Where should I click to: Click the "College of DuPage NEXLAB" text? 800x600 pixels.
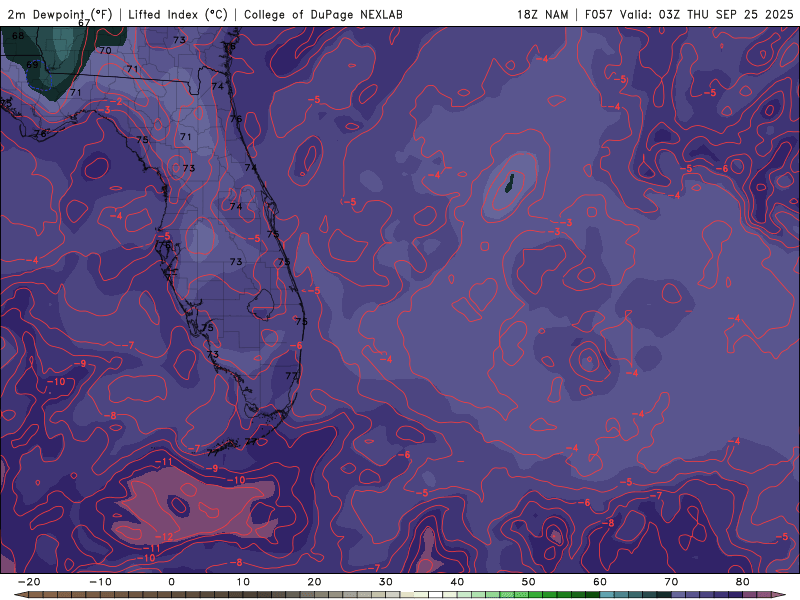[x=323, y=14]
